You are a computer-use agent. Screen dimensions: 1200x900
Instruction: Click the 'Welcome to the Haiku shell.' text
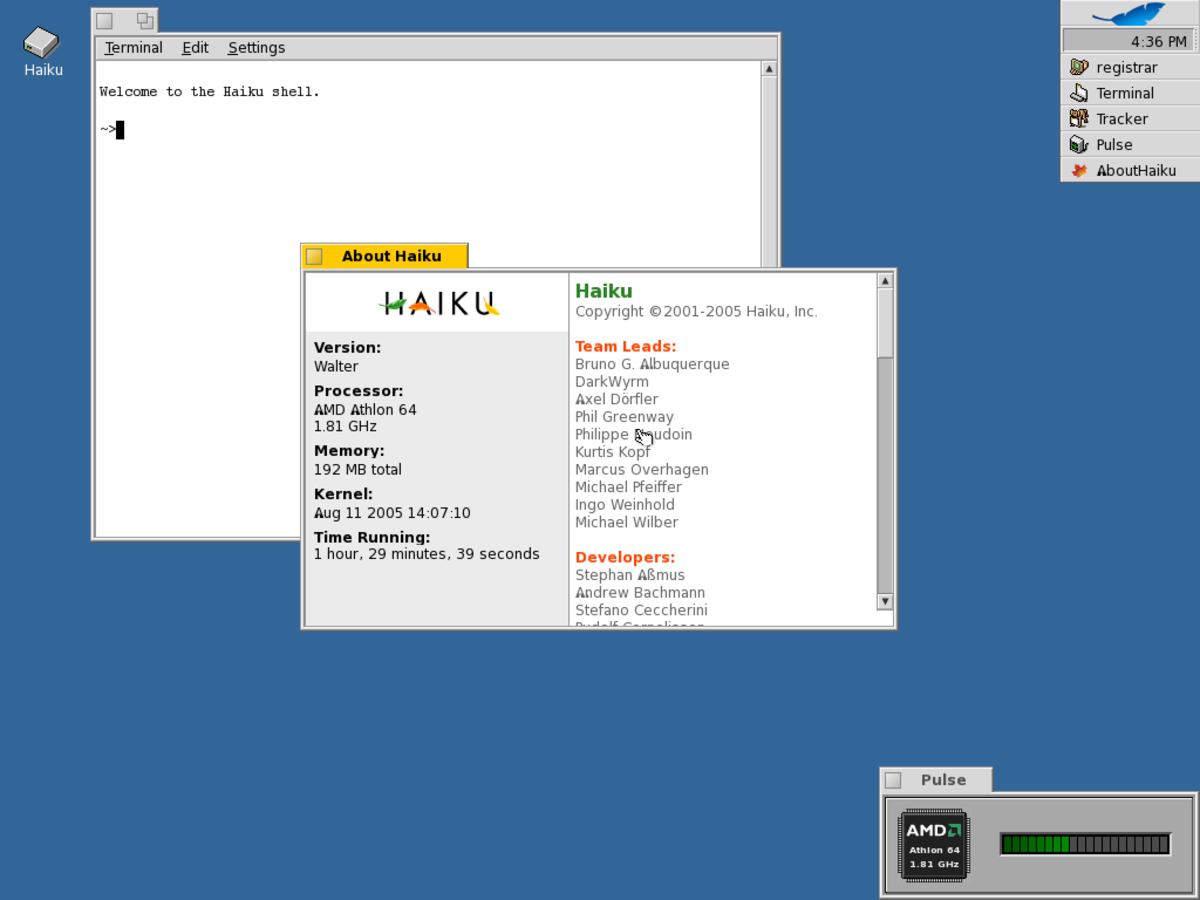point(210,92)
